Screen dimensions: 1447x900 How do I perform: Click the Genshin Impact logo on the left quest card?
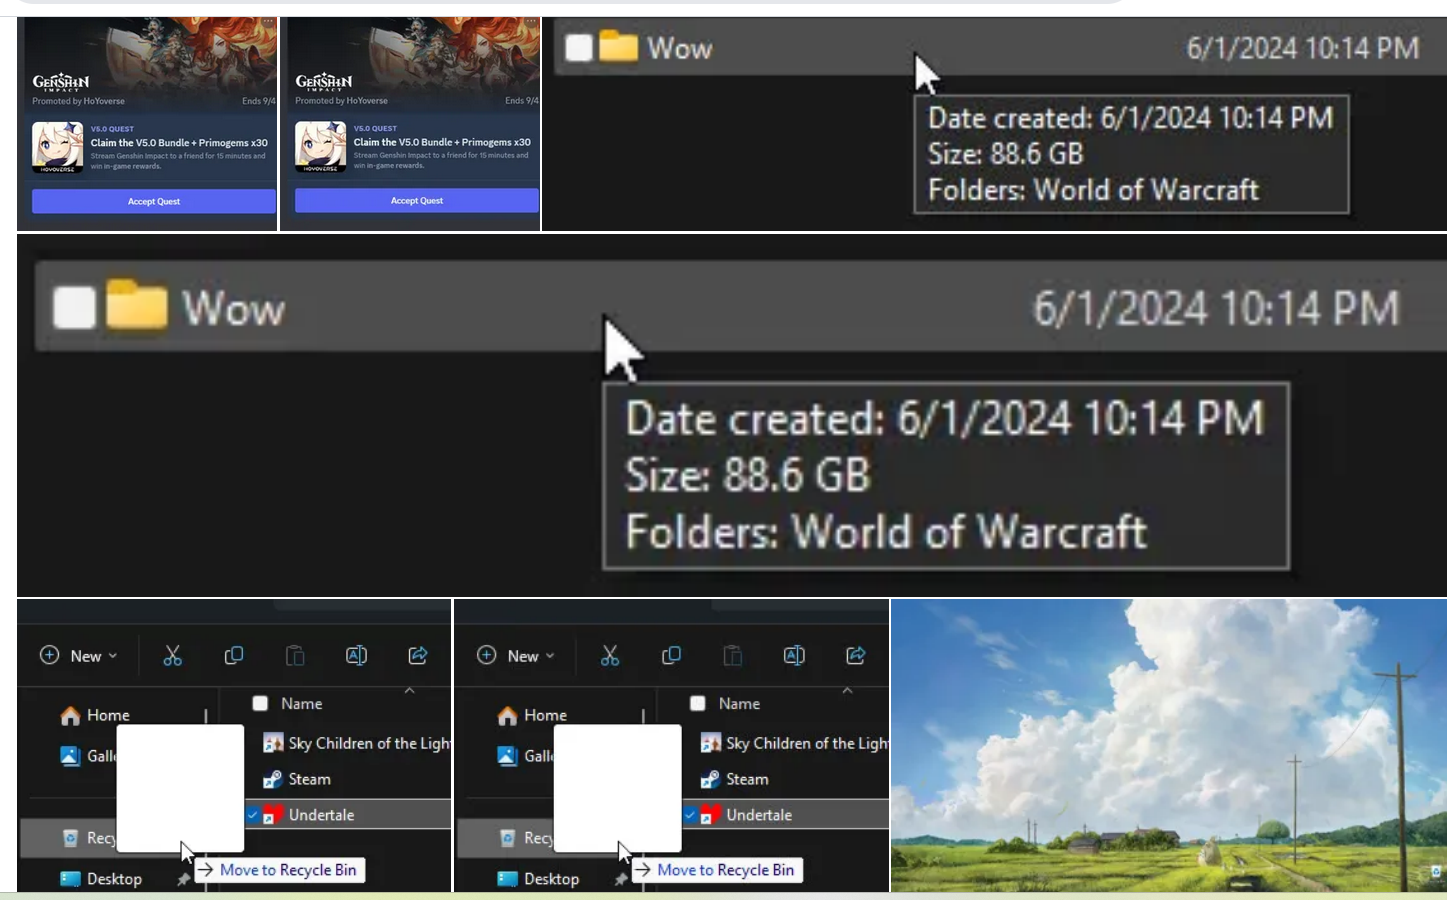click(61, 82)
